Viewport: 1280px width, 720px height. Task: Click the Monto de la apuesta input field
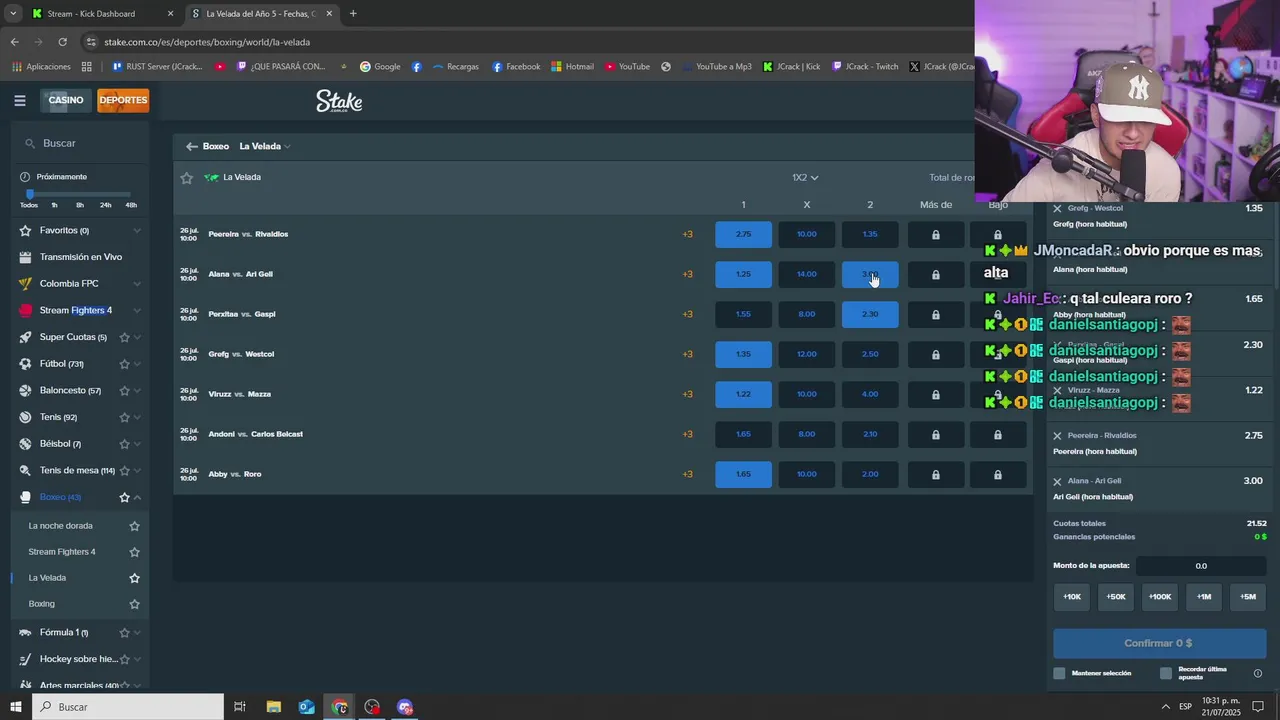[1201, 566]
